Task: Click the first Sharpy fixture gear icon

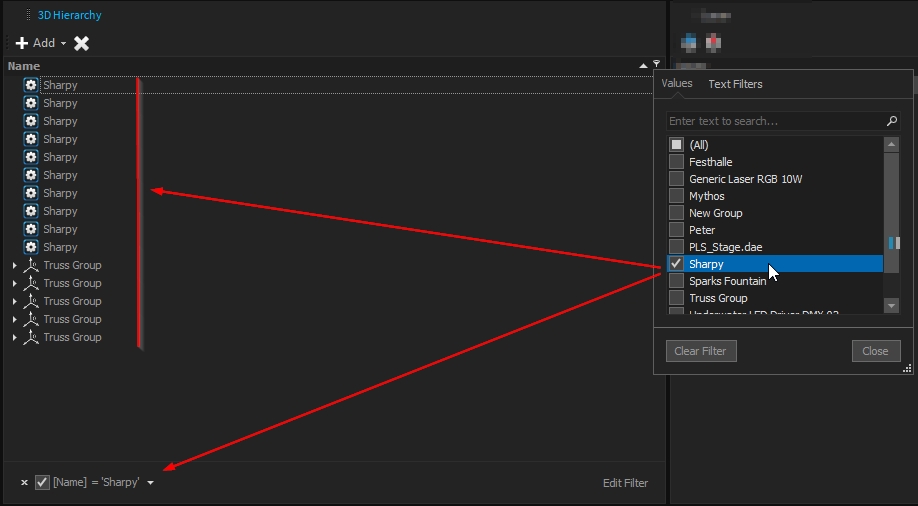Action: coord(31,85)
